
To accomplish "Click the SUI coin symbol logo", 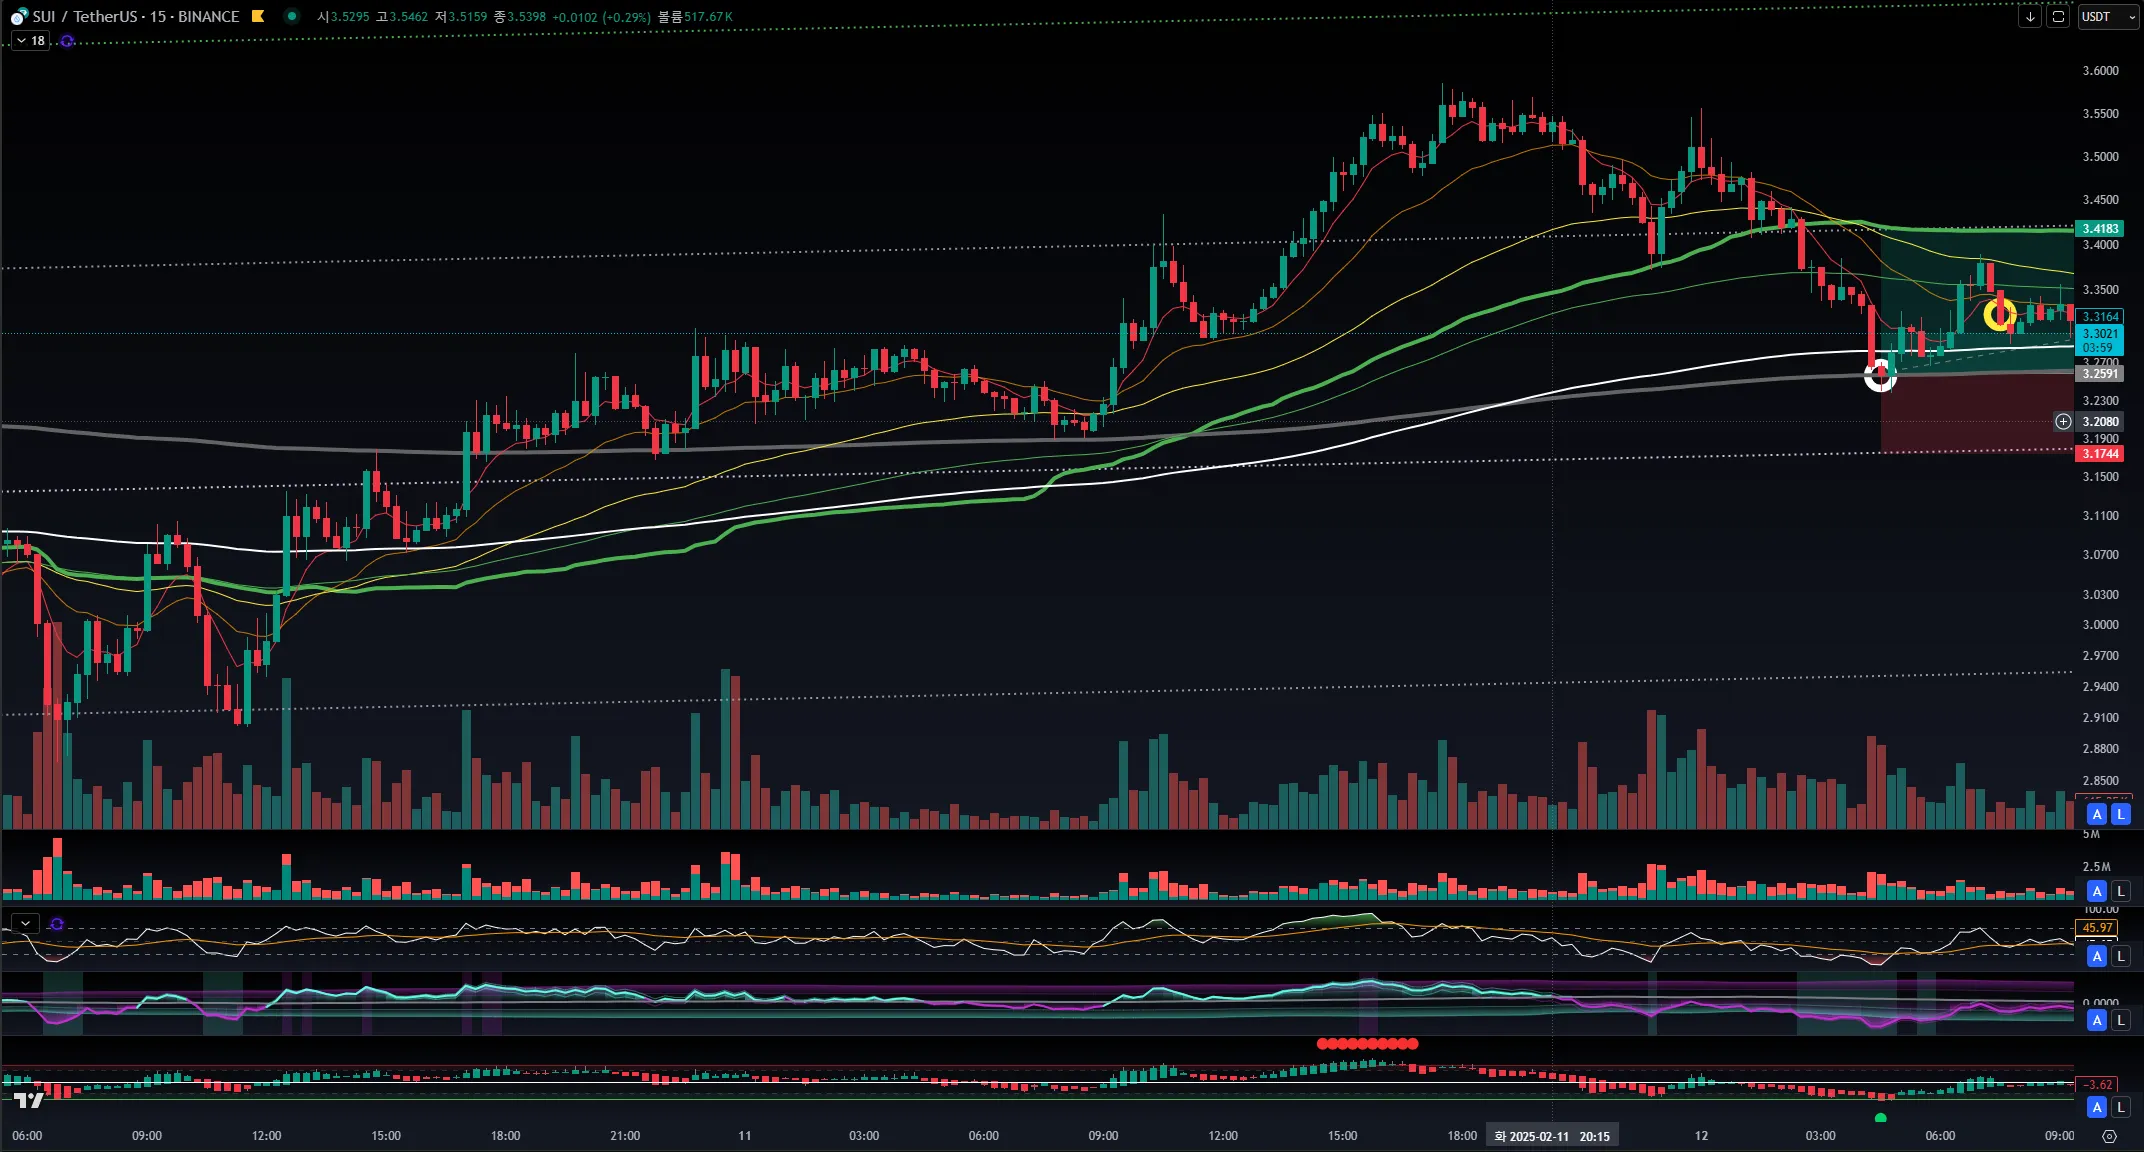I will click(x=19, y=17).
